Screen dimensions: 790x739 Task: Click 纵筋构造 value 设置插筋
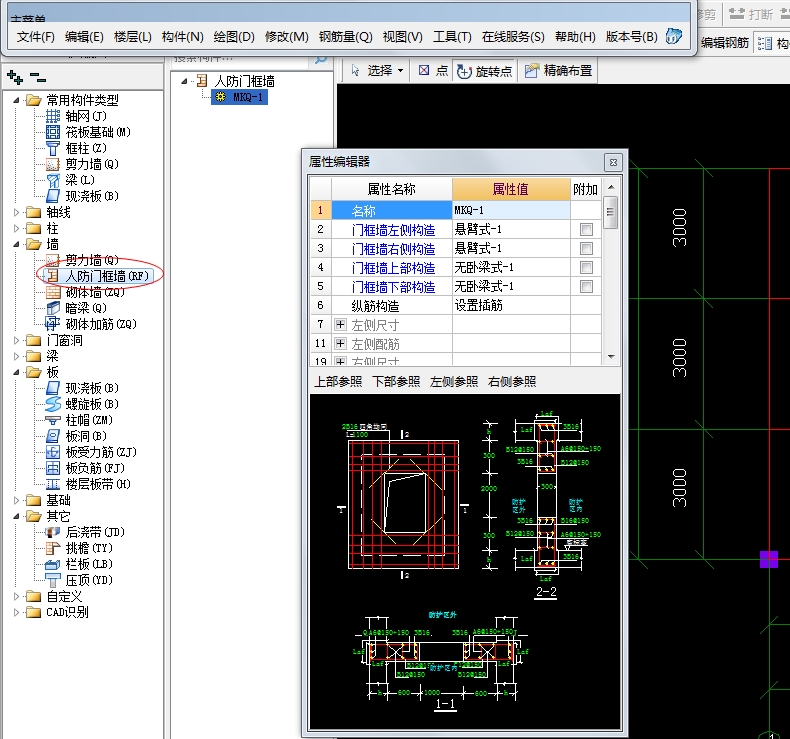coord(511,305)
